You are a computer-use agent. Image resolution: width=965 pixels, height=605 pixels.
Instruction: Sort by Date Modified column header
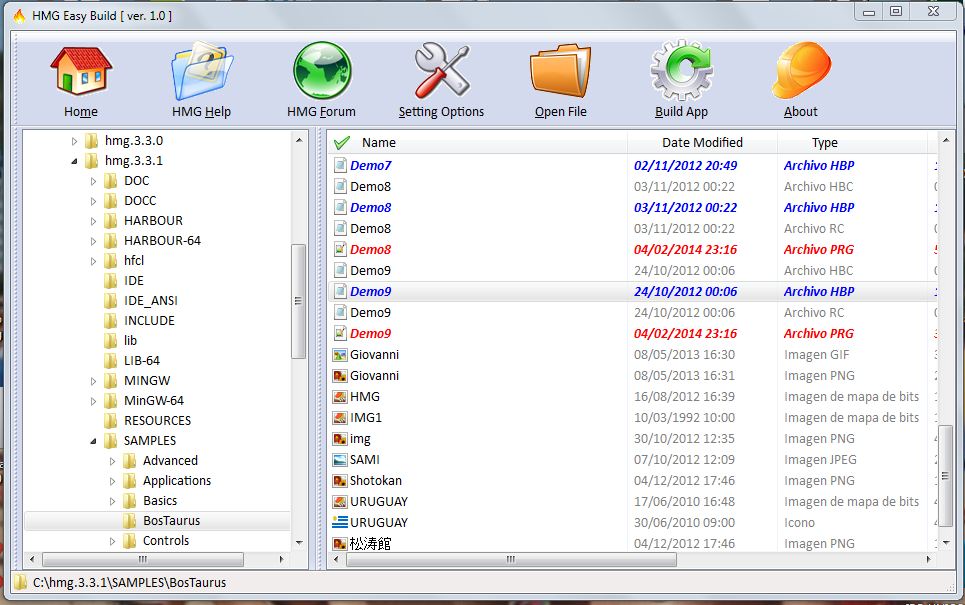coord(702,143)
